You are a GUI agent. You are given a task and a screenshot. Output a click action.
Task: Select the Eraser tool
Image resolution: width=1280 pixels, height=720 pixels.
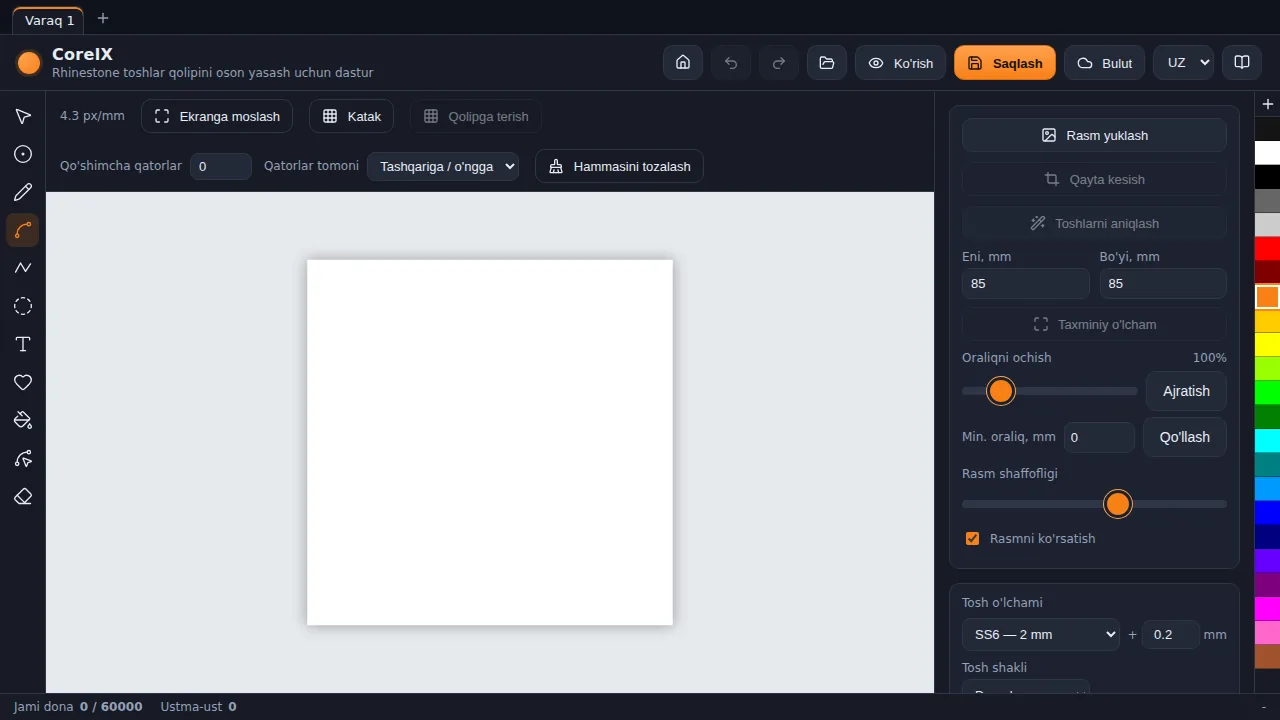point(23,496)
